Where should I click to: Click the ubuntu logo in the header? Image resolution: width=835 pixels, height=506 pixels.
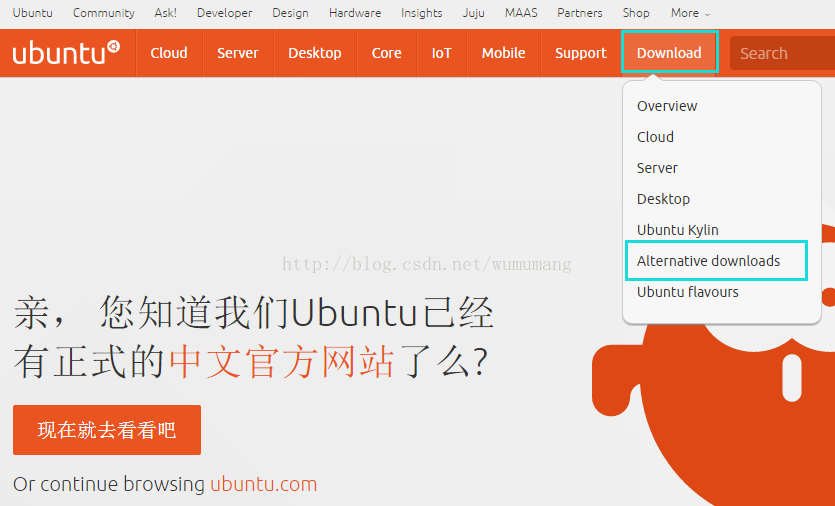pos(66,53)
